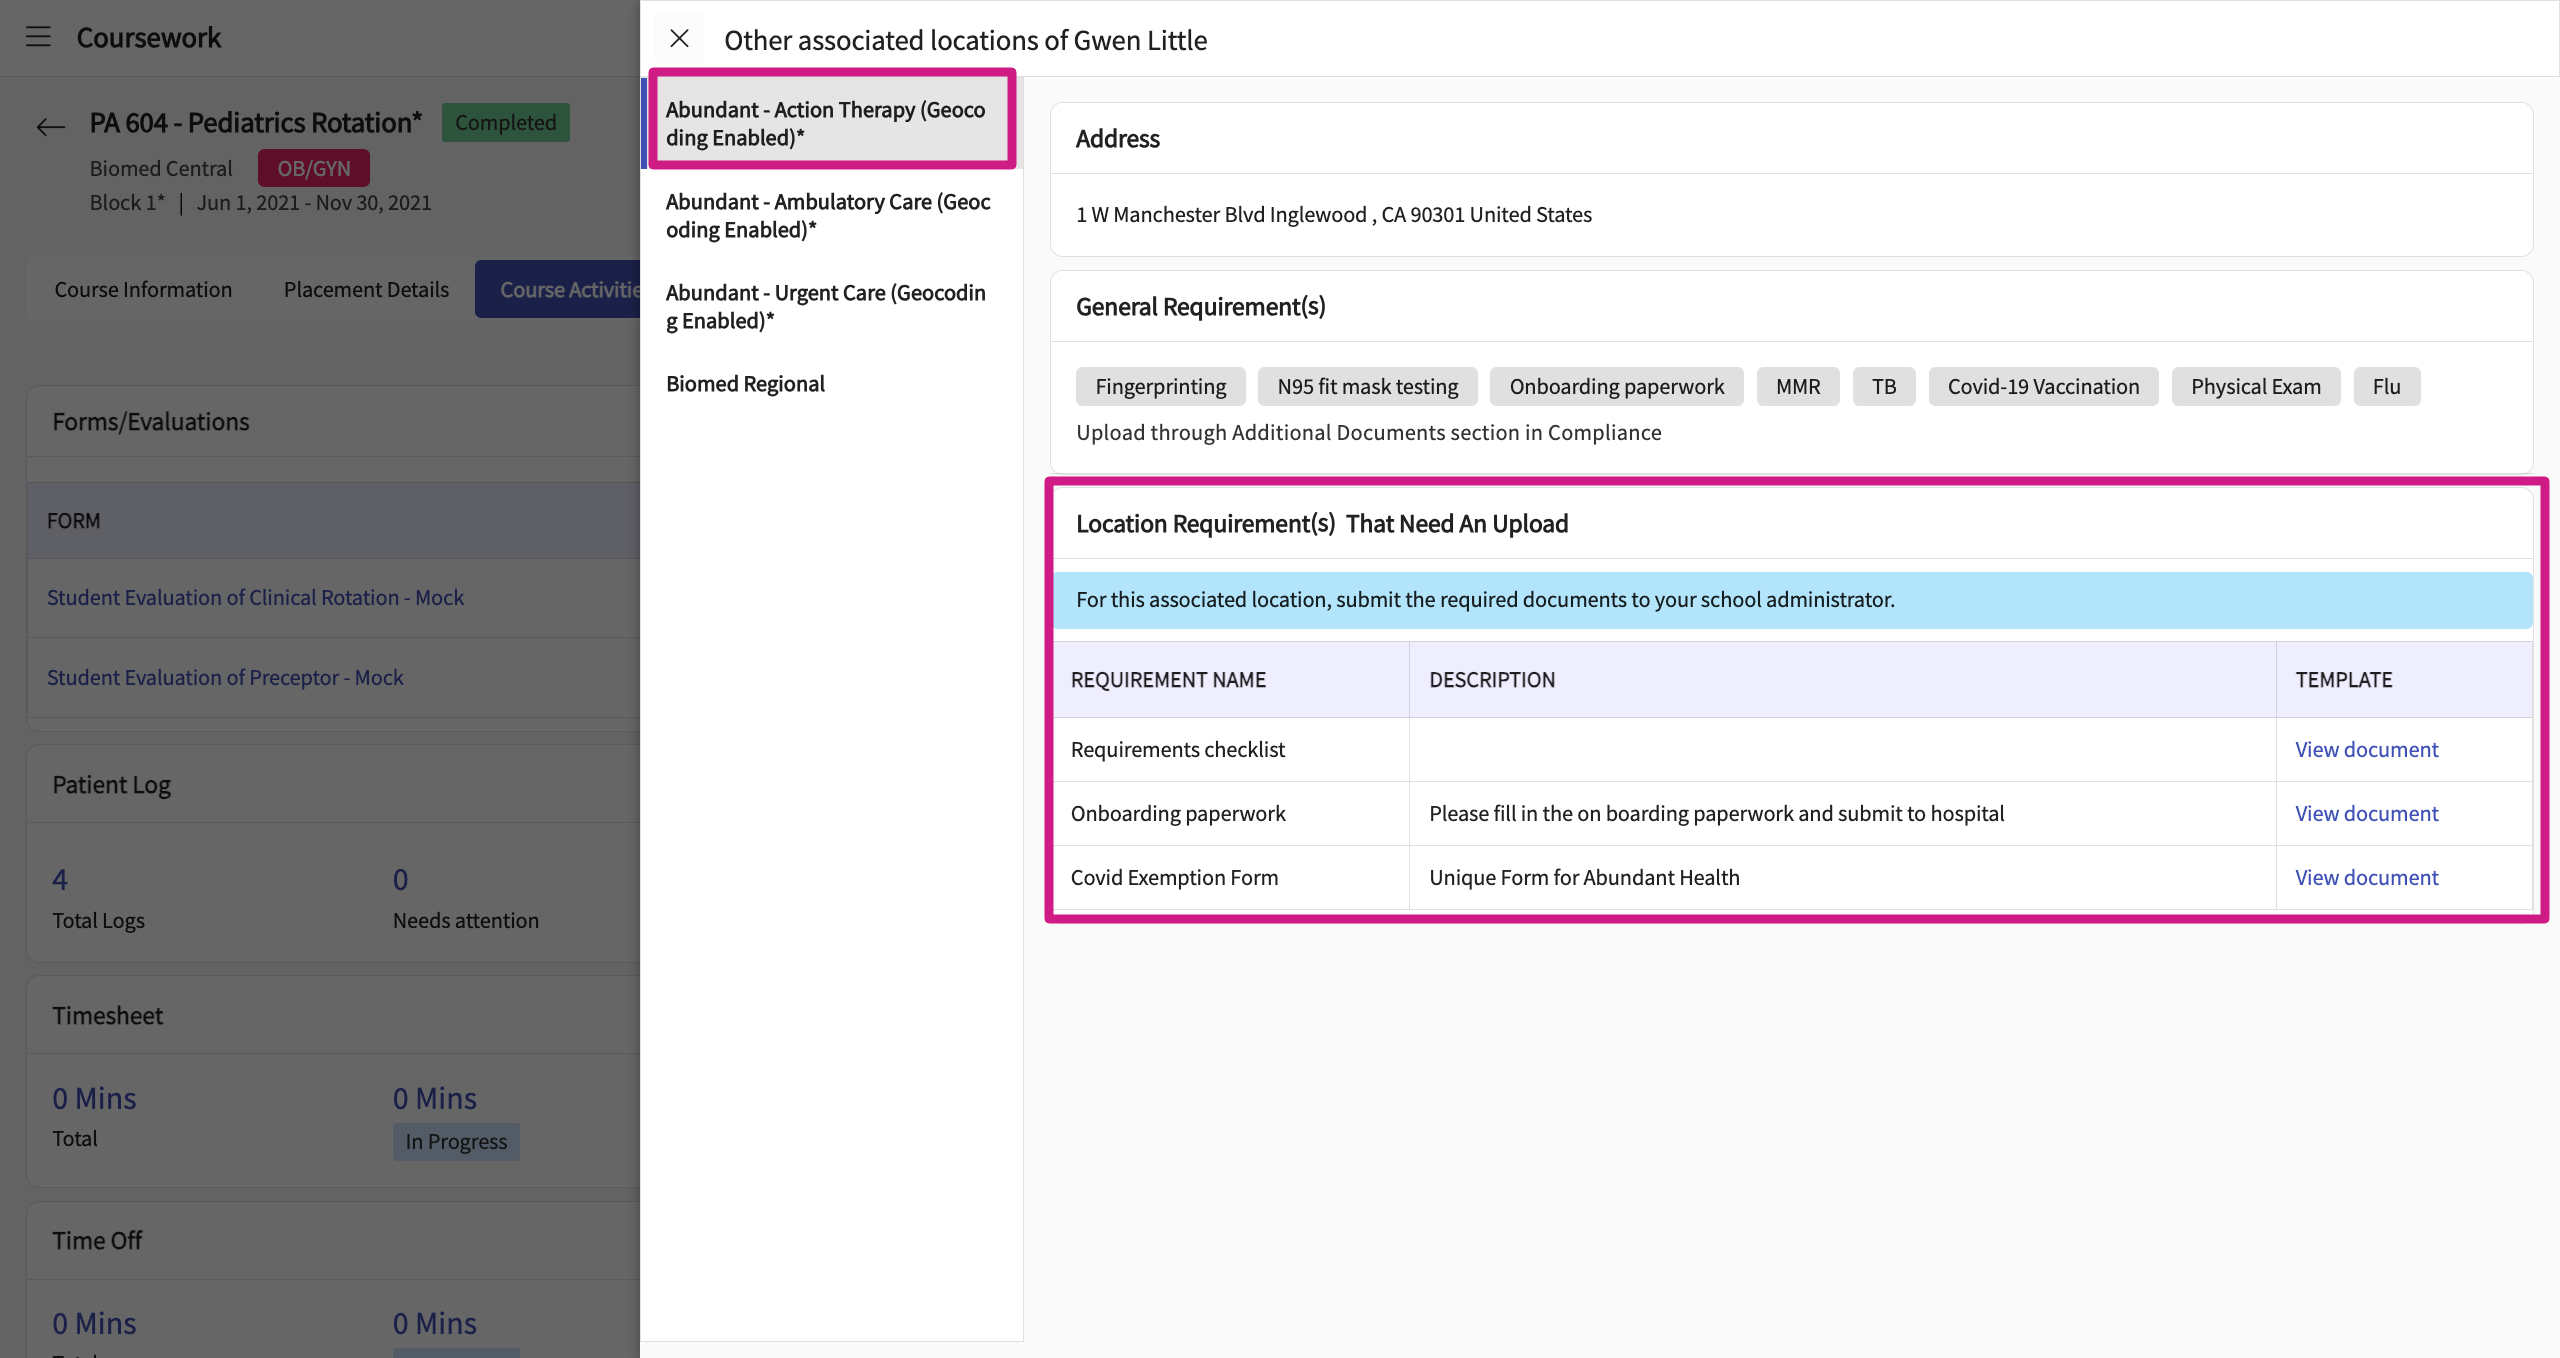Select Abundant - Urgent Care location
This screenshot has width=2560, height=1358.
click(x=827, y=306)
